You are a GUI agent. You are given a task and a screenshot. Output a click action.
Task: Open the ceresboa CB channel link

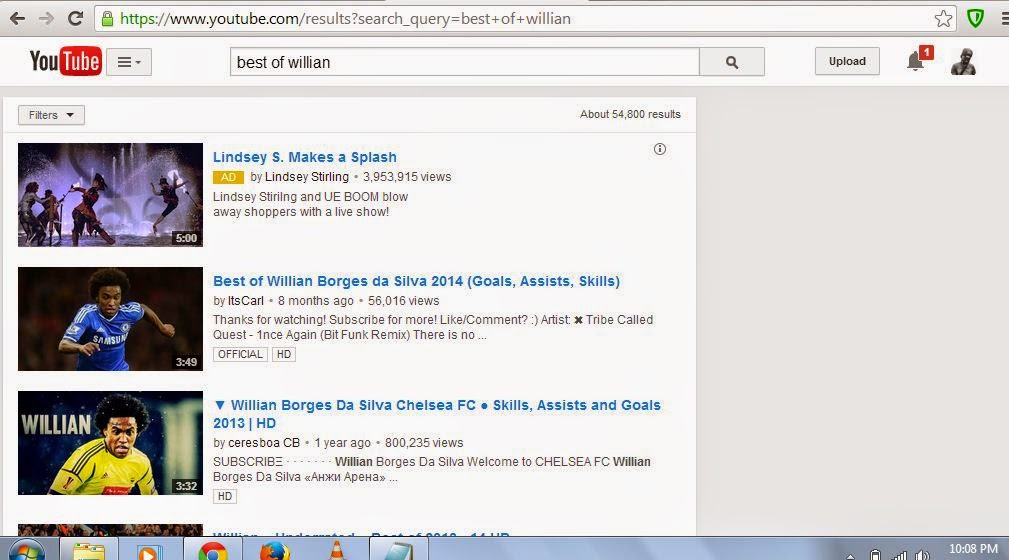tap(264, 443)
